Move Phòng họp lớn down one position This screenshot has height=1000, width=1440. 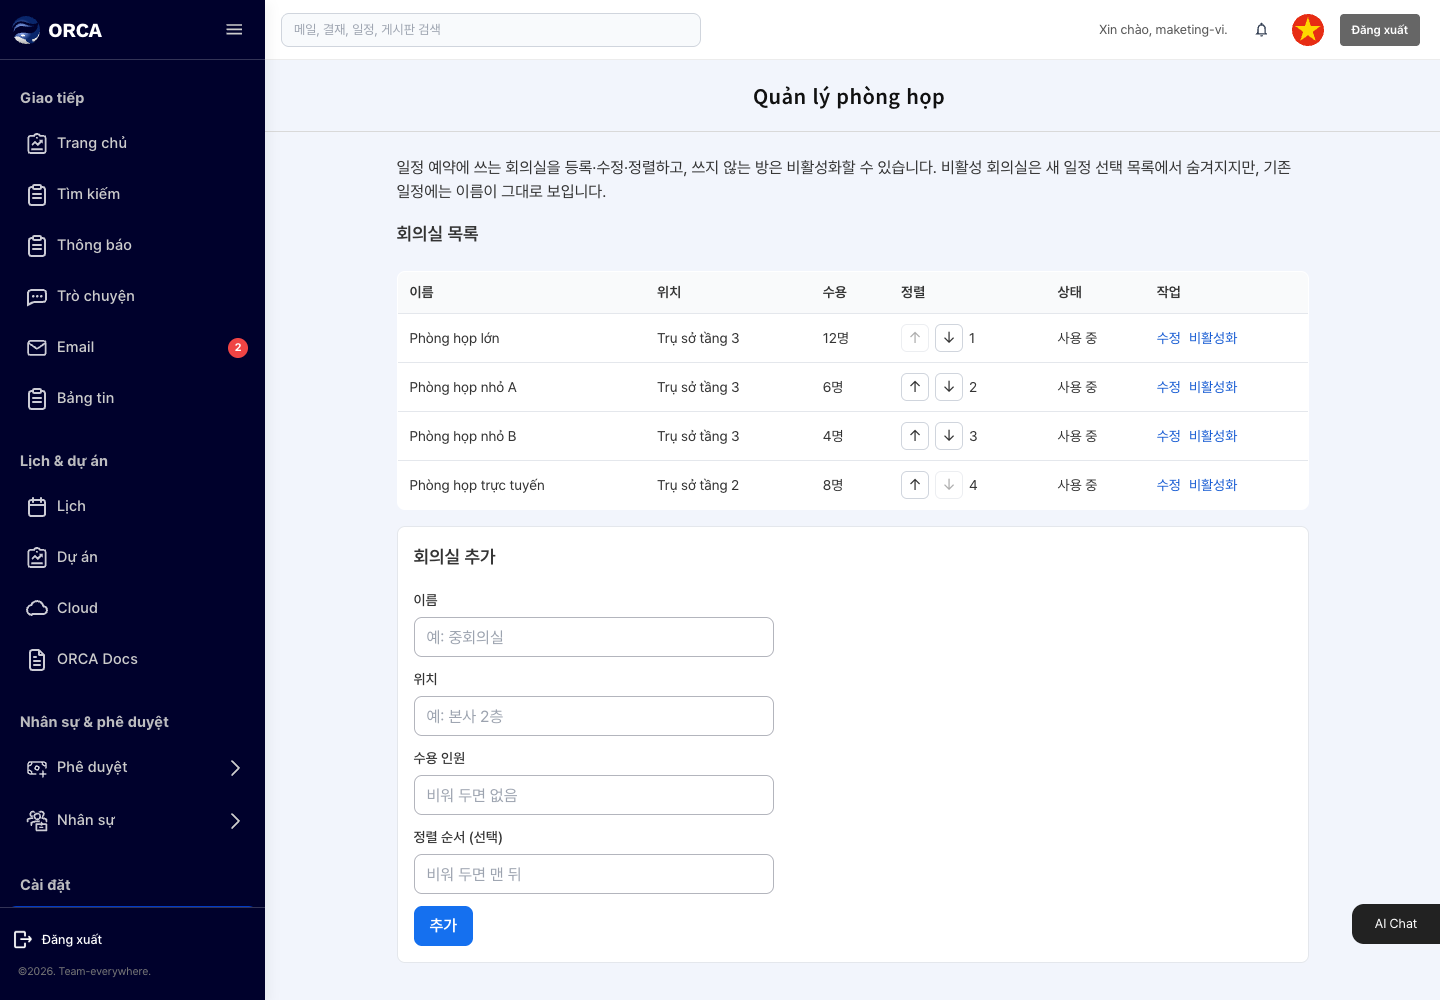(949, 338)
